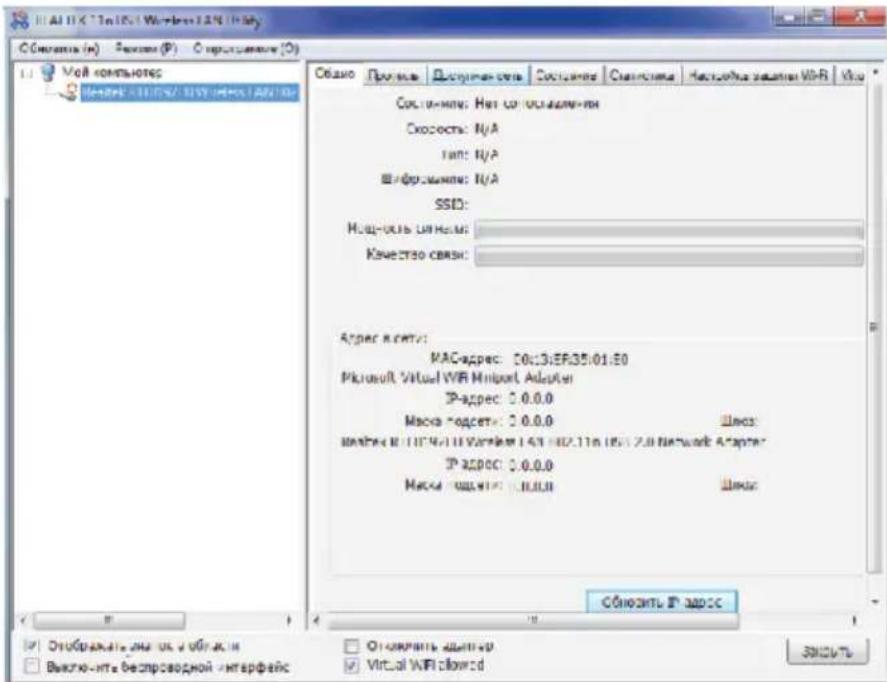
Task: Click the Состояние connection status value
Action: [x=536, y=103]
